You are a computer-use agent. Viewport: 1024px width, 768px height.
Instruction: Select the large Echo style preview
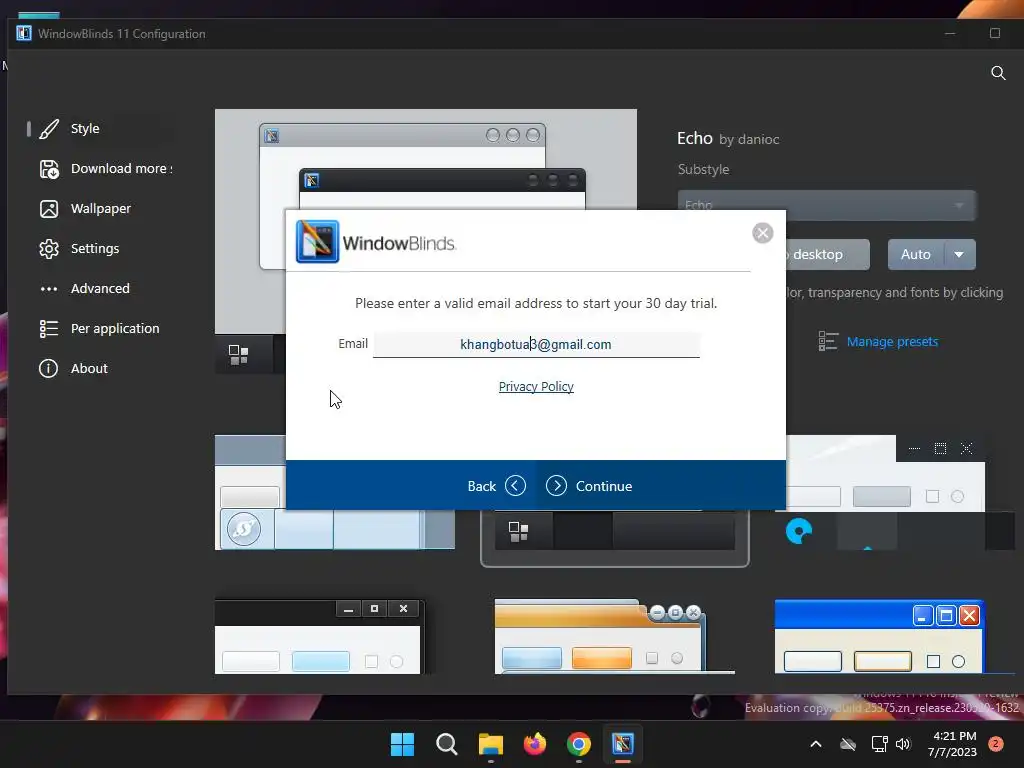click(x=426, y=160)
